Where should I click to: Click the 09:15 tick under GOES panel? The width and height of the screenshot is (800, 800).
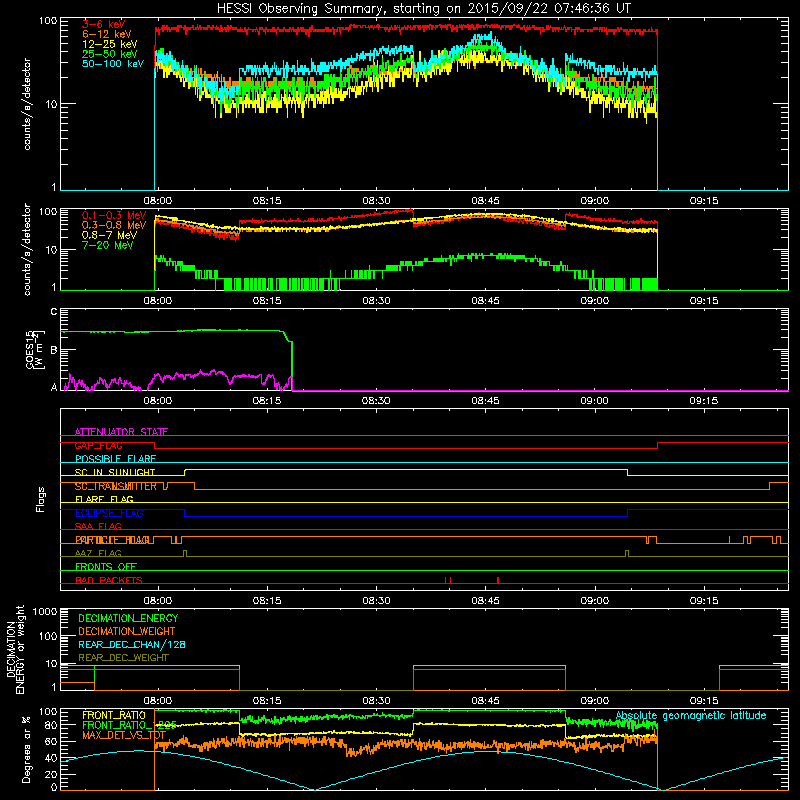[704, 401]
